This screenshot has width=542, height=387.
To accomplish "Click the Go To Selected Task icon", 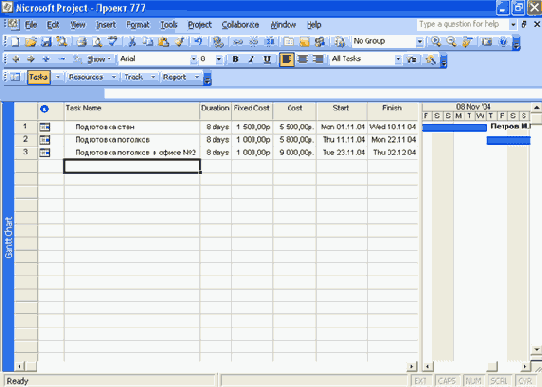I will (467, 42).
